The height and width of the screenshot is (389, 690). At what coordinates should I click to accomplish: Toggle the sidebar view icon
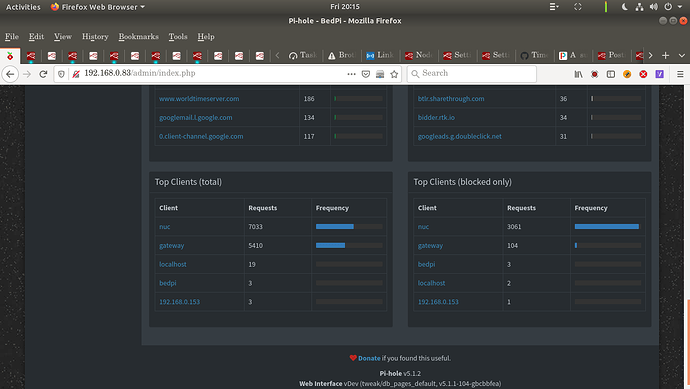pos(611,74)
